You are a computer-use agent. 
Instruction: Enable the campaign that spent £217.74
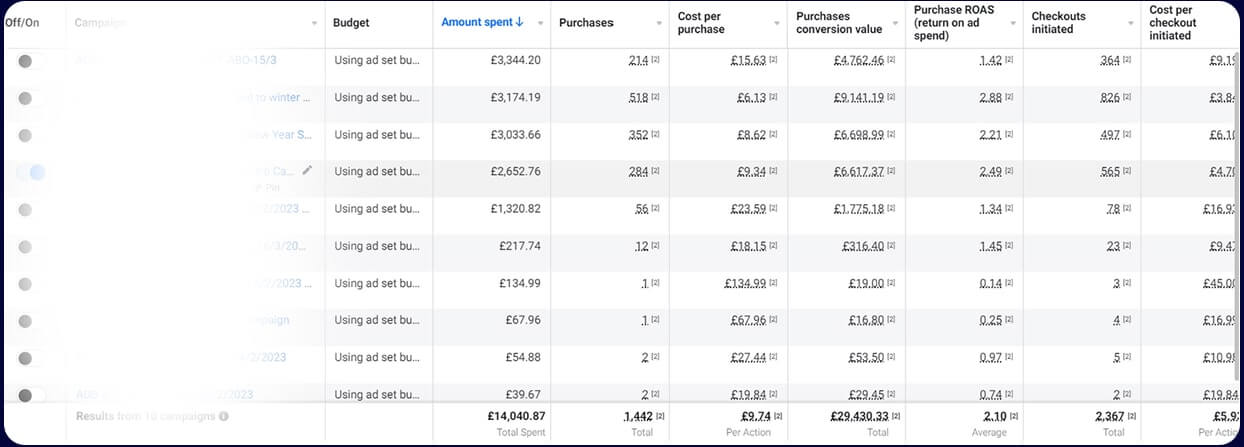pyautogui.click(x=26, y=246)
